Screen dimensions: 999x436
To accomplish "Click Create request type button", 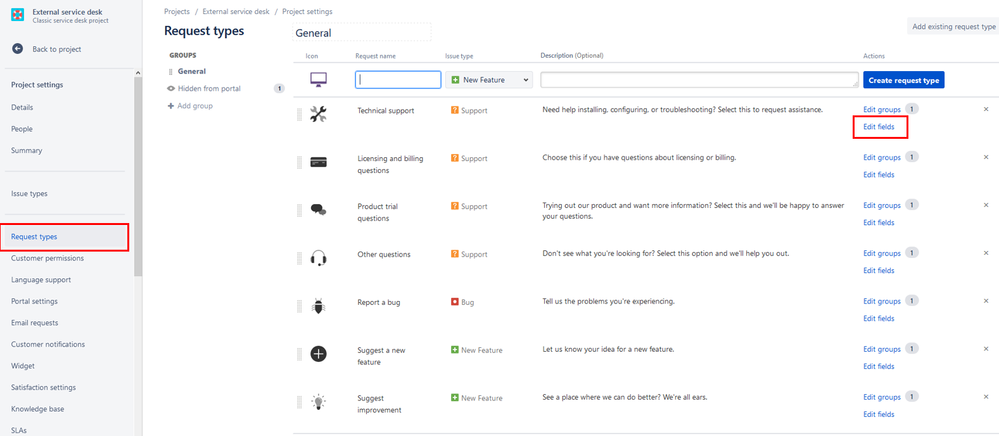I will coord(904,80).
